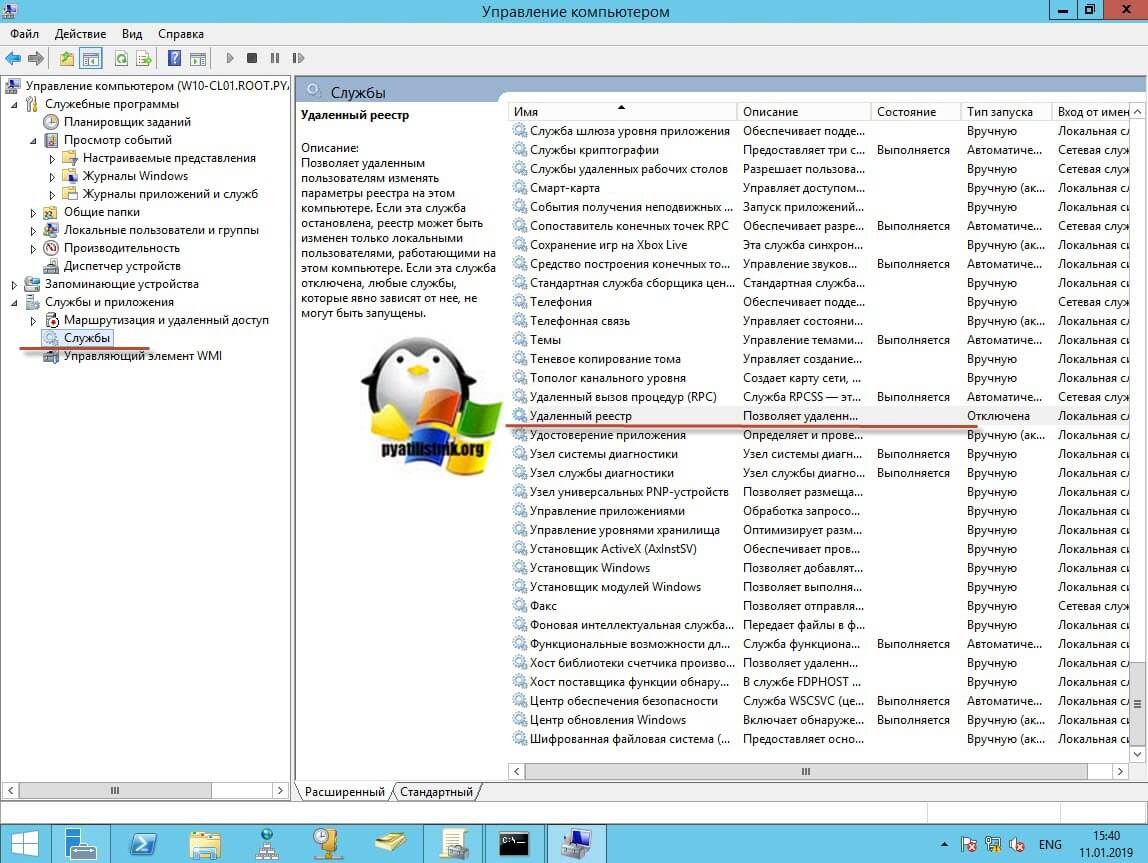
Task: Click the Export list toolbar icon
Action: (x=144, y=59)
